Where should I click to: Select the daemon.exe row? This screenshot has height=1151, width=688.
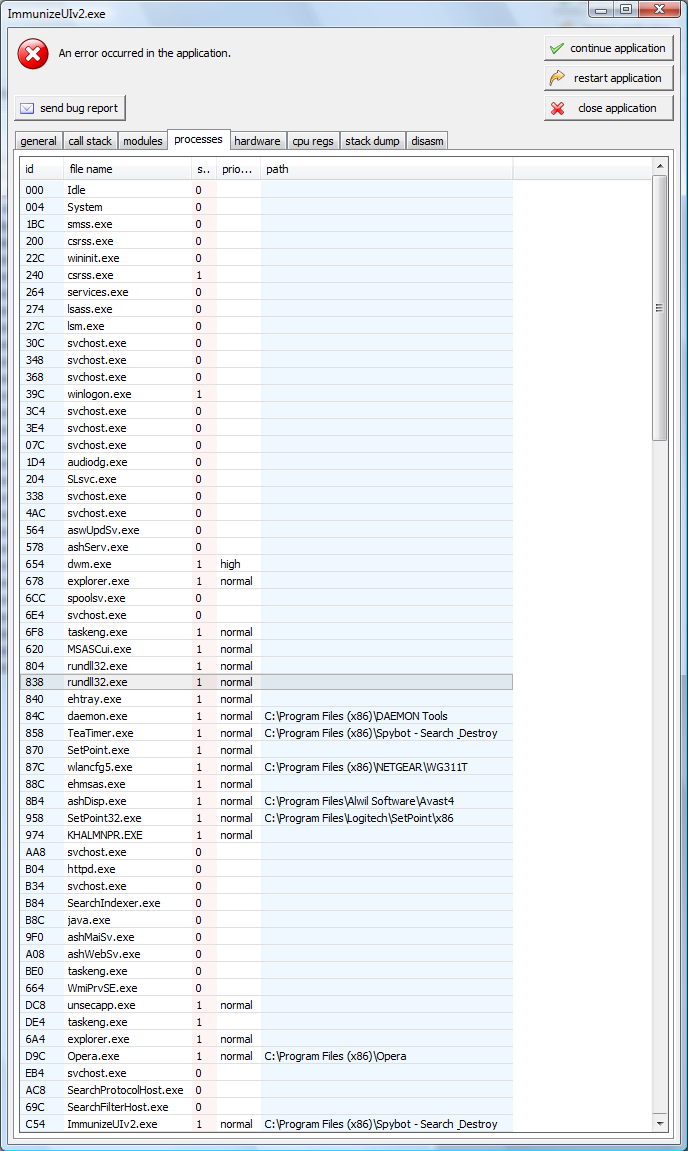pyautogui.click(x=267, y=716)
